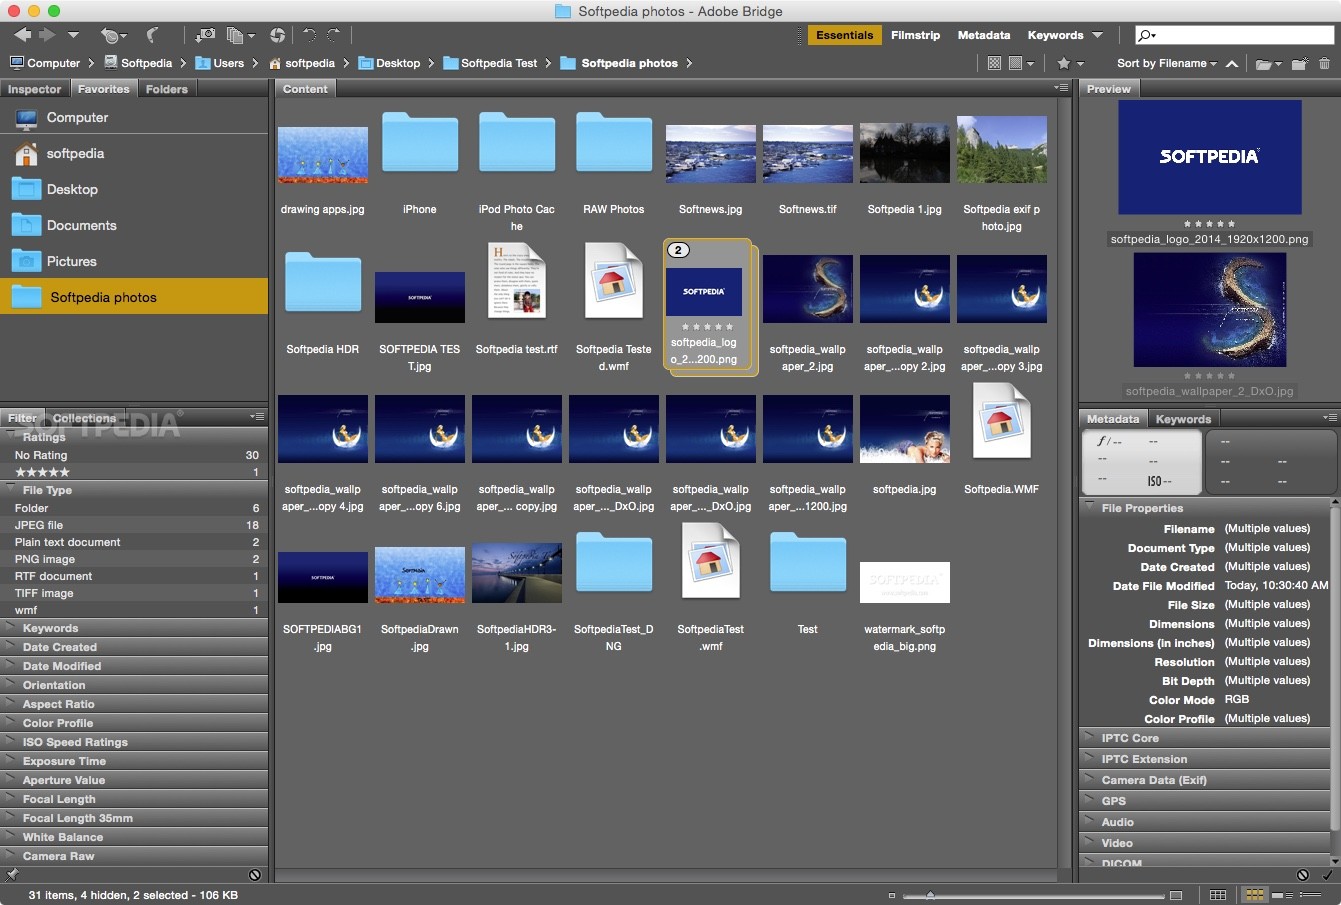Click the thumbnail size slider handle

point(930,893)
